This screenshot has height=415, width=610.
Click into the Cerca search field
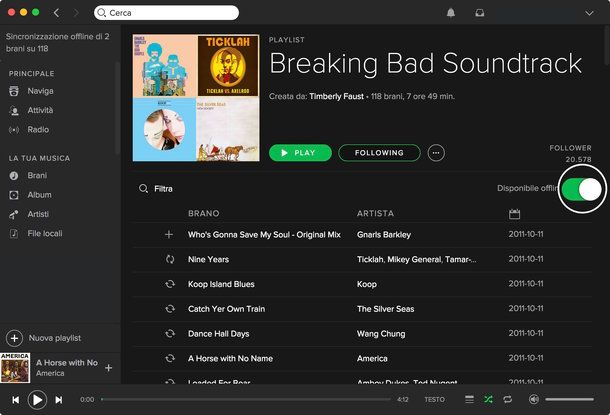tap(167, 13)
